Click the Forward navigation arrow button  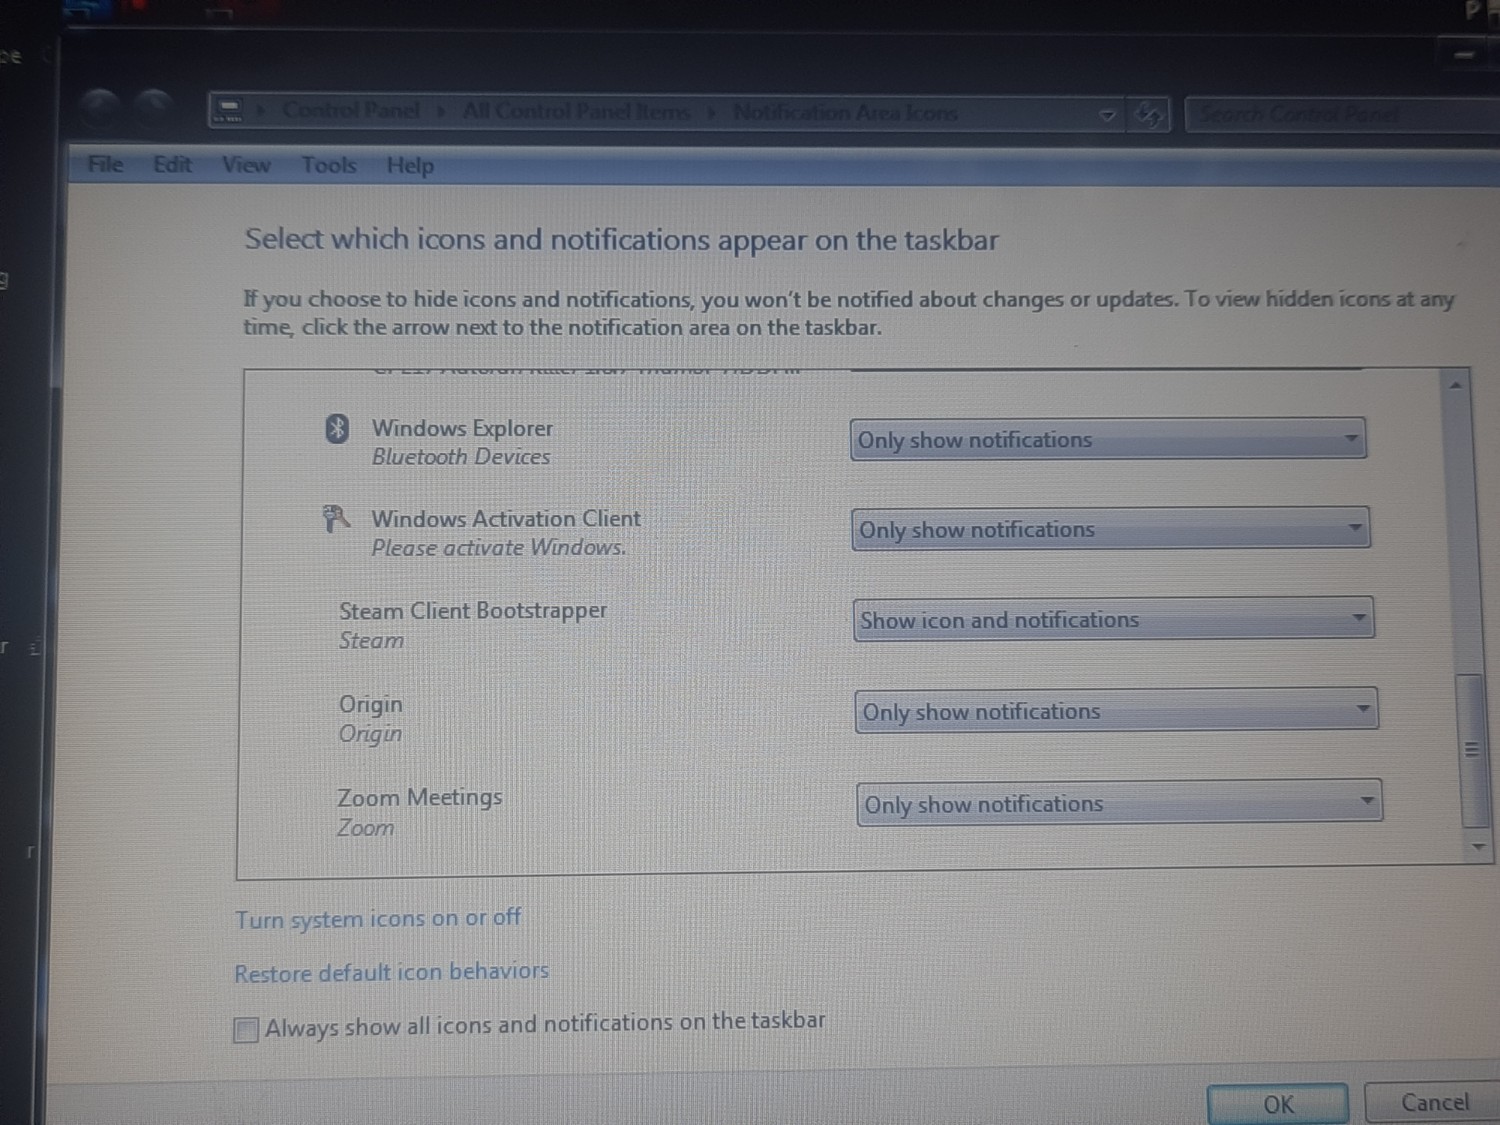click(x=154, y=108)
